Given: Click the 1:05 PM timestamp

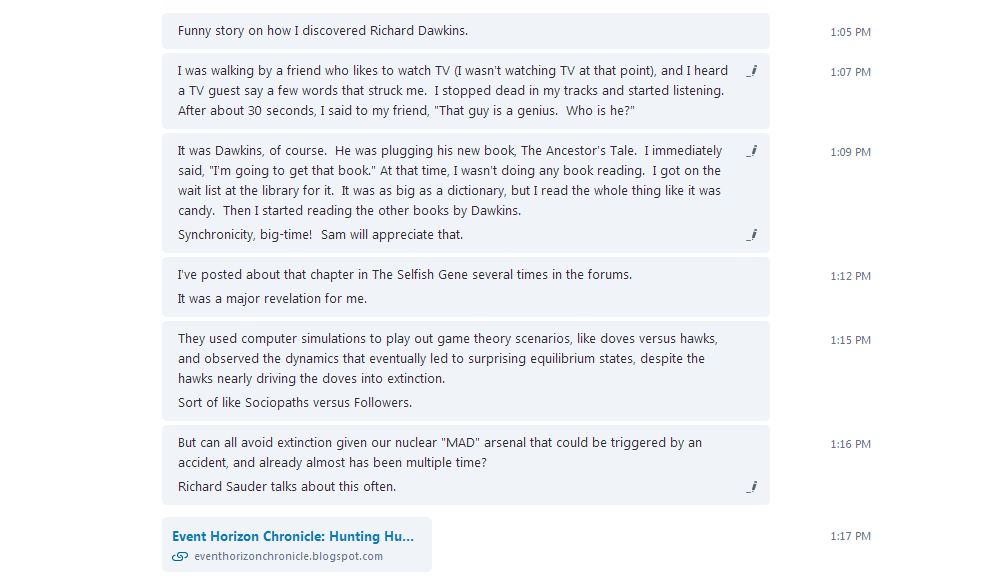Looking at the screenshot, I should [x=850, y=32].
